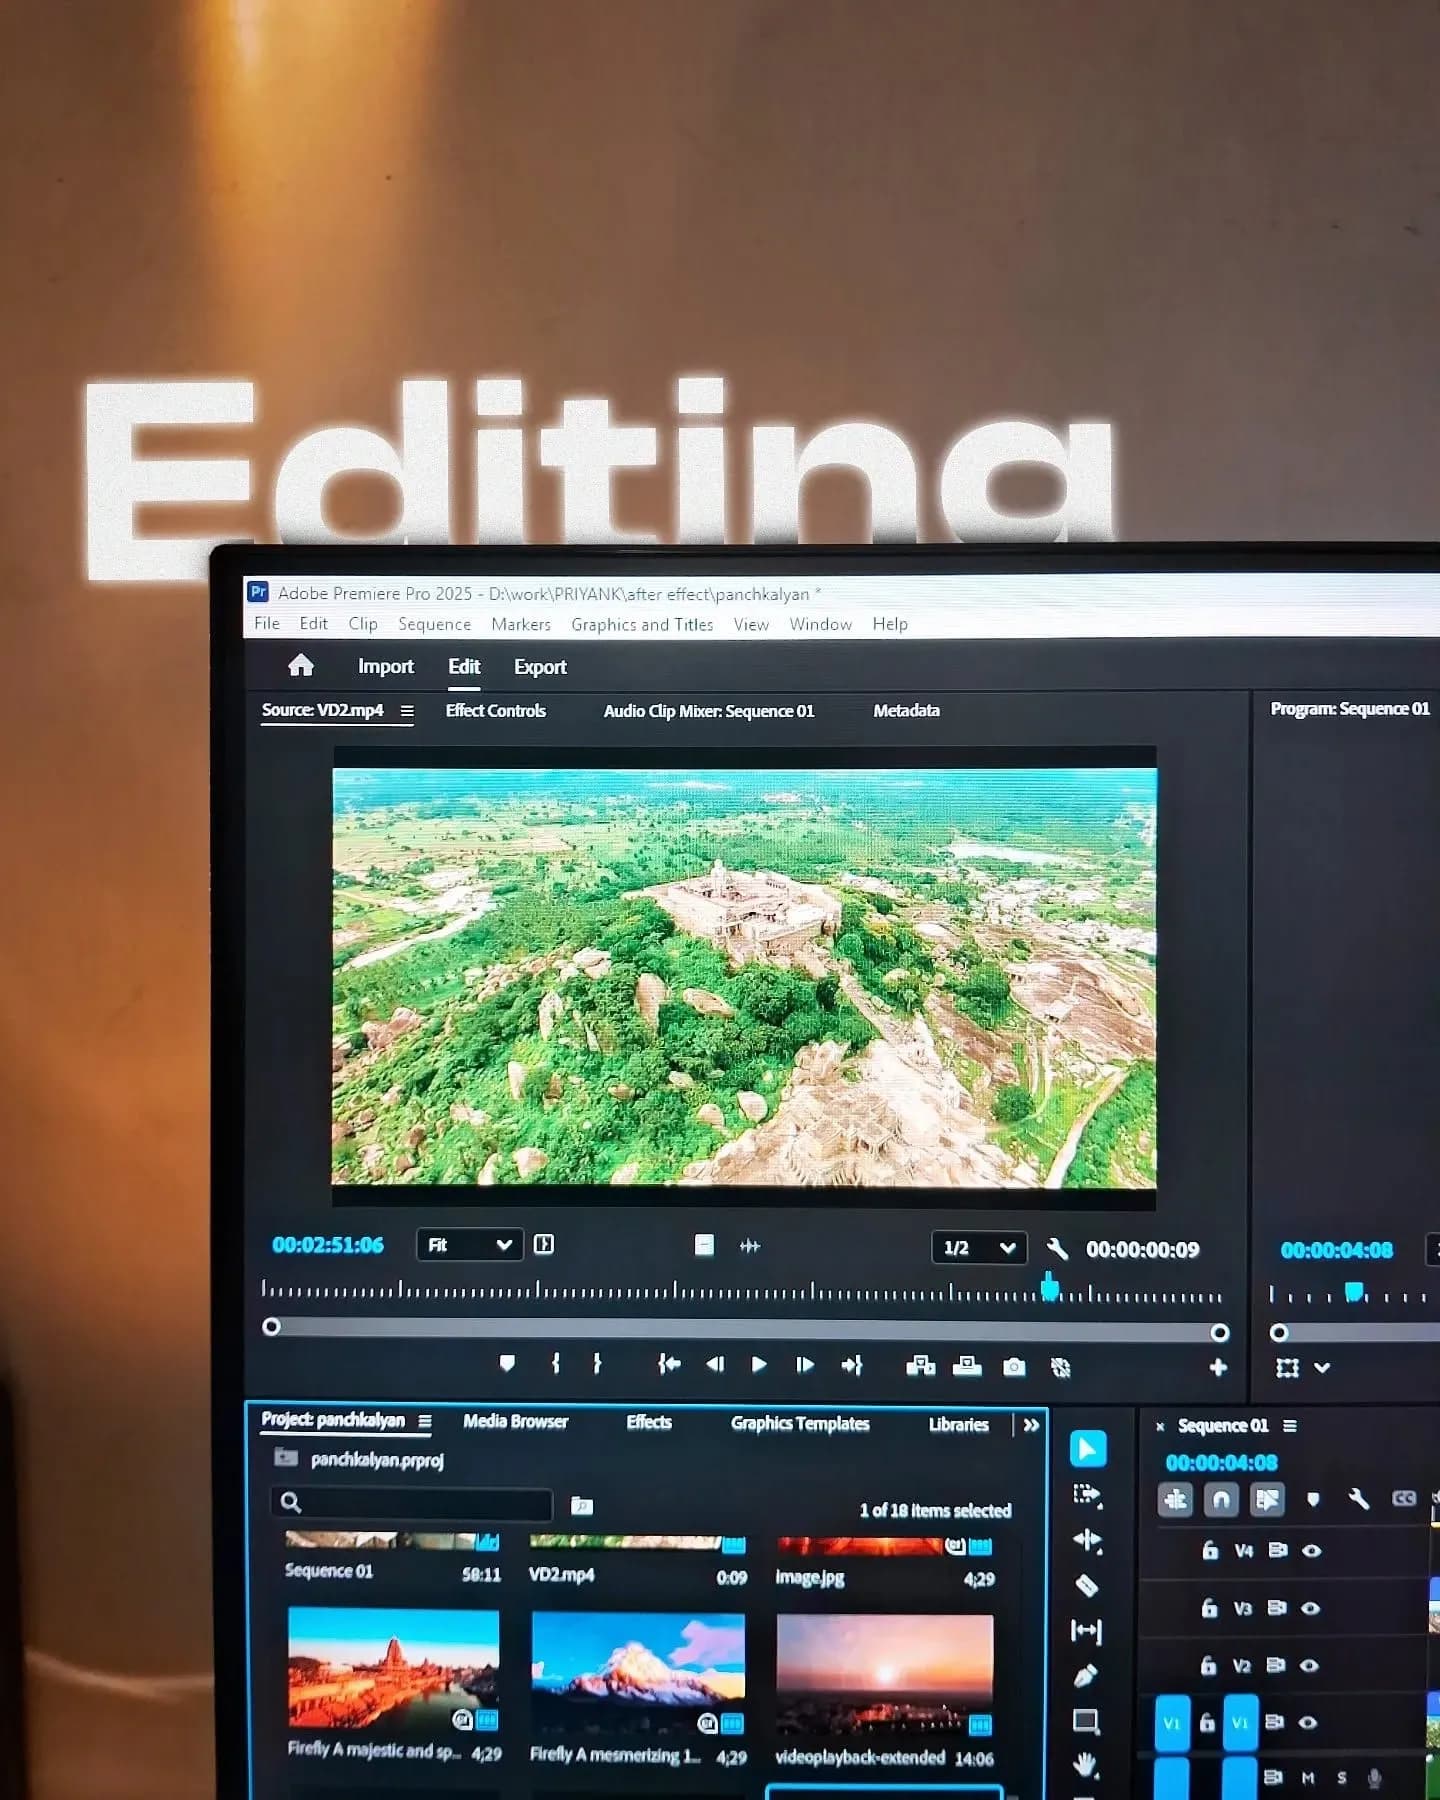The width and height of the screenshot is (1440, 1800).
Task: Play the VD2.mp4 source clip
Action: point(759,1365)
